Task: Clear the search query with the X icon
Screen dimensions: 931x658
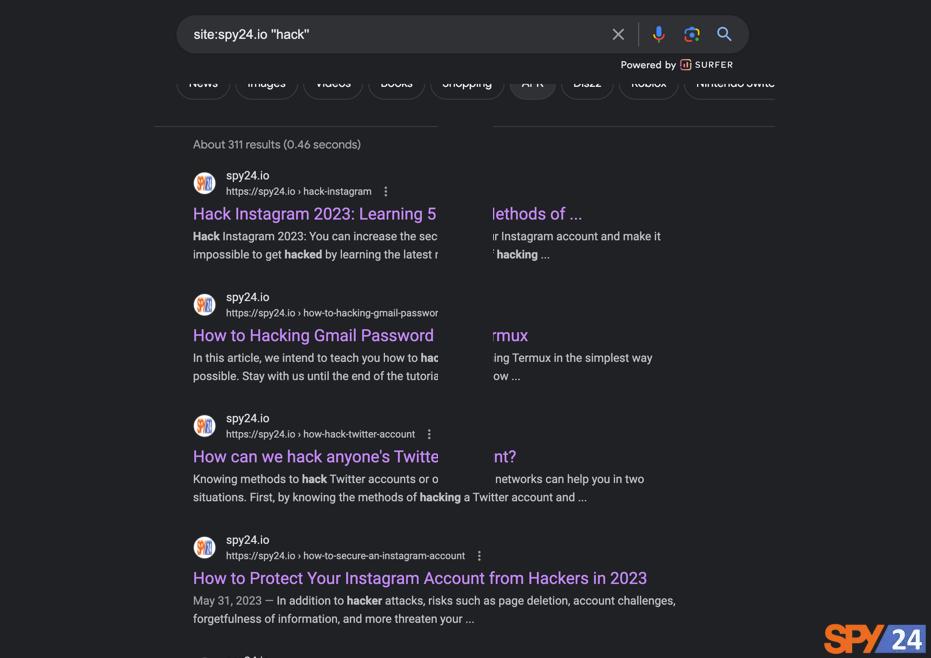Action: point(618,34)
